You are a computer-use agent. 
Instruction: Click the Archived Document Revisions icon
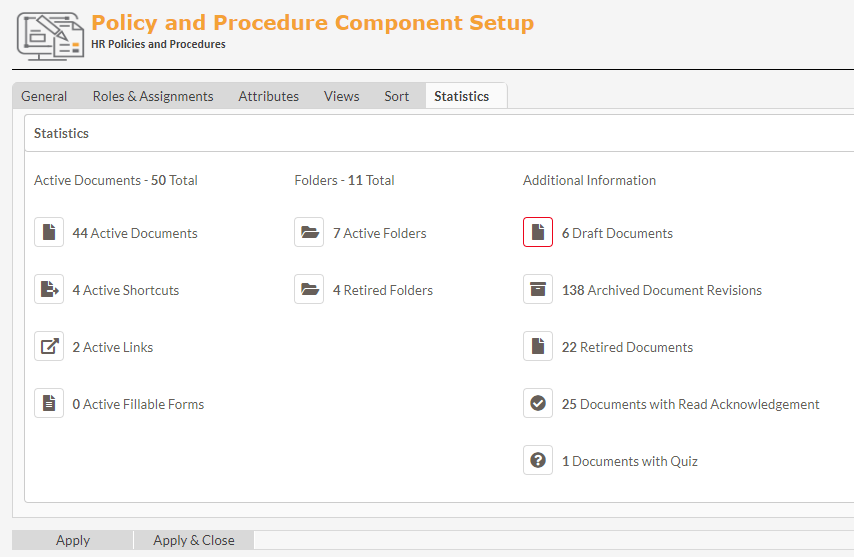coord(538,289)
